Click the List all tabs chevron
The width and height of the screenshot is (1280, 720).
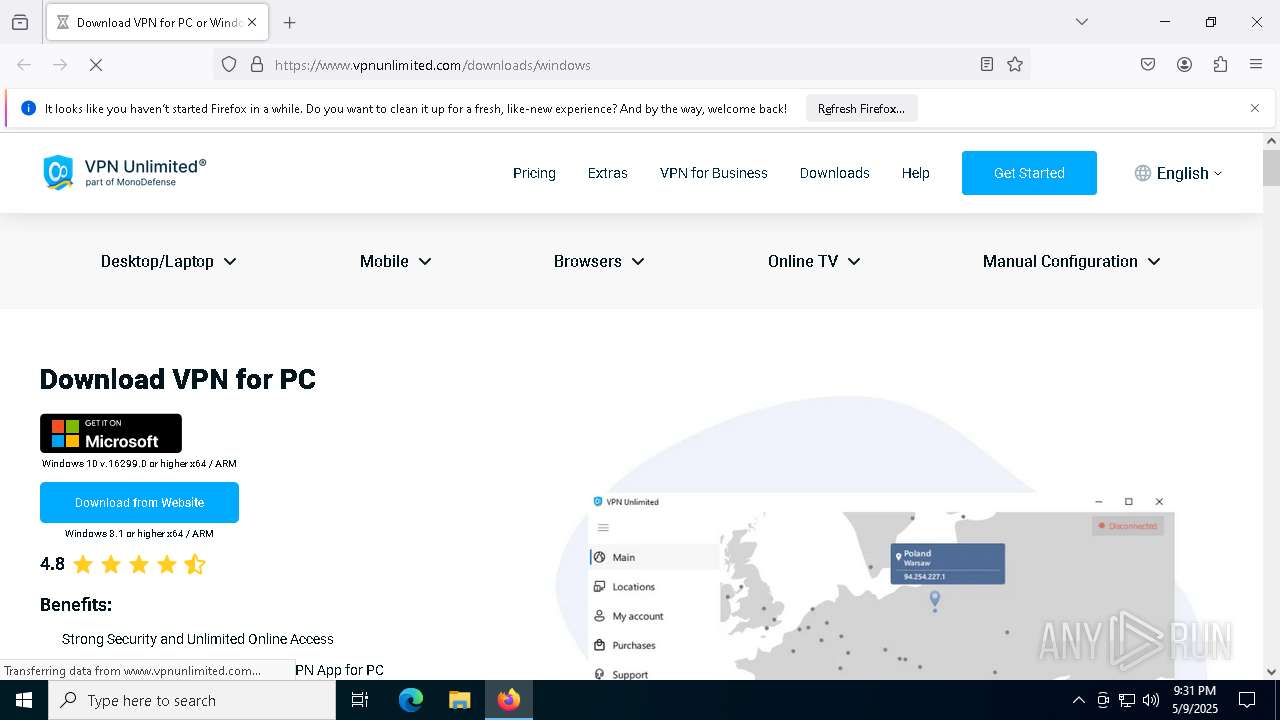(1081, 22)
